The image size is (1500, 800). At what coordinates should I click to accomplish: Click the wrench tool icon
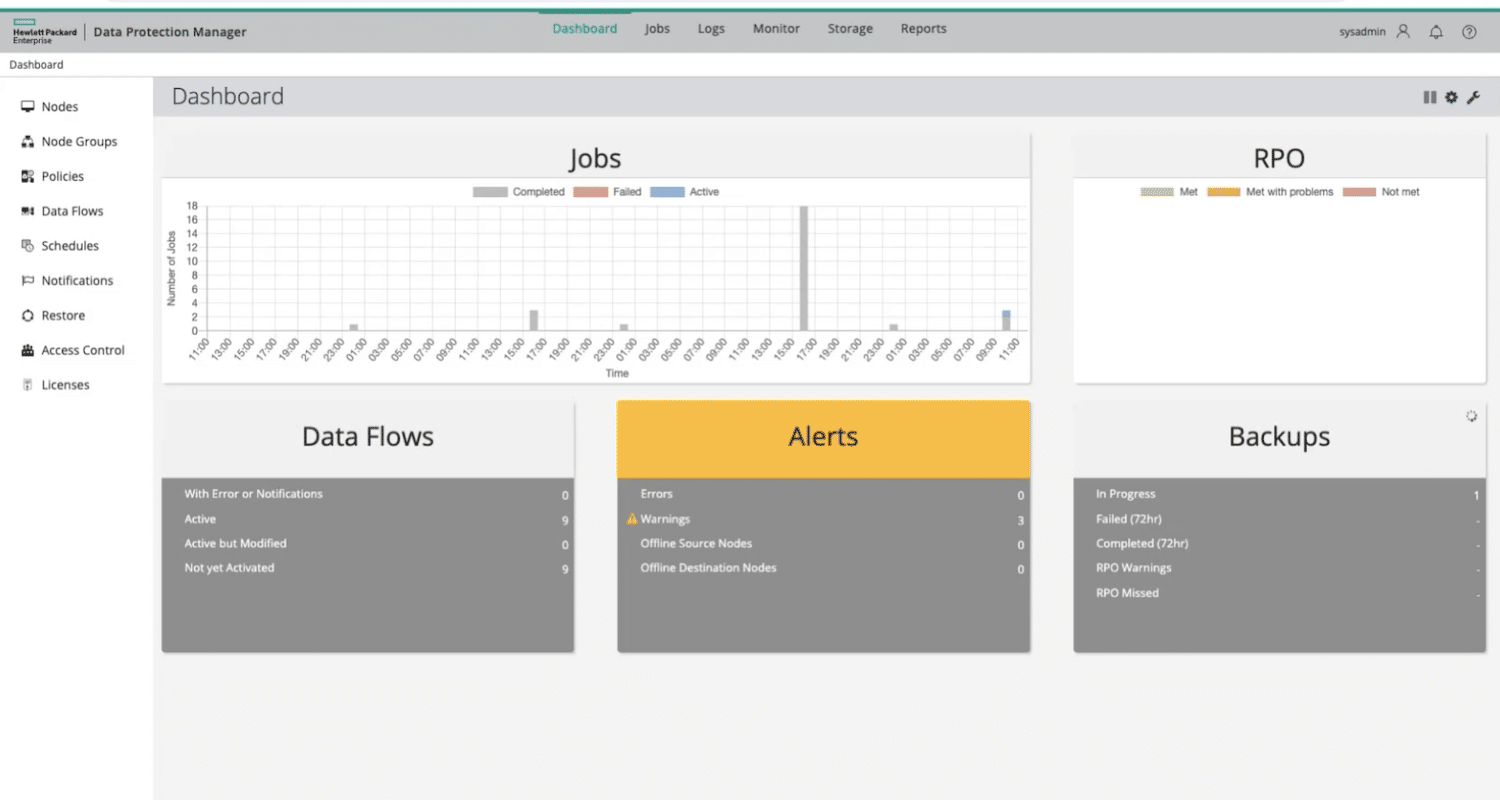[1473, 97]
